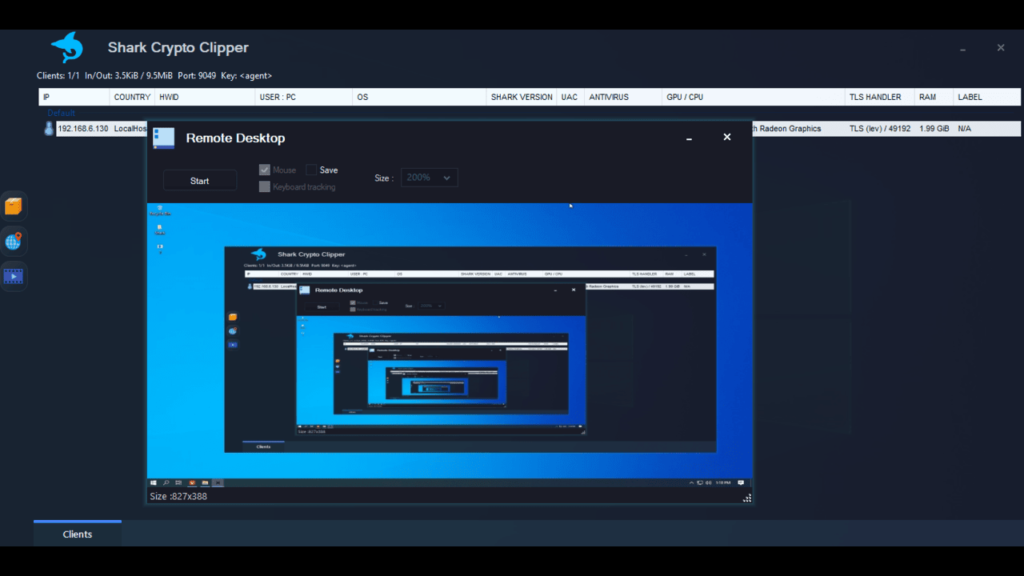Image resolution: width=1024 pixels, height=576 pixels.
Task: Toggle the Mouse checkbox
Action: (x=264, y=170)
